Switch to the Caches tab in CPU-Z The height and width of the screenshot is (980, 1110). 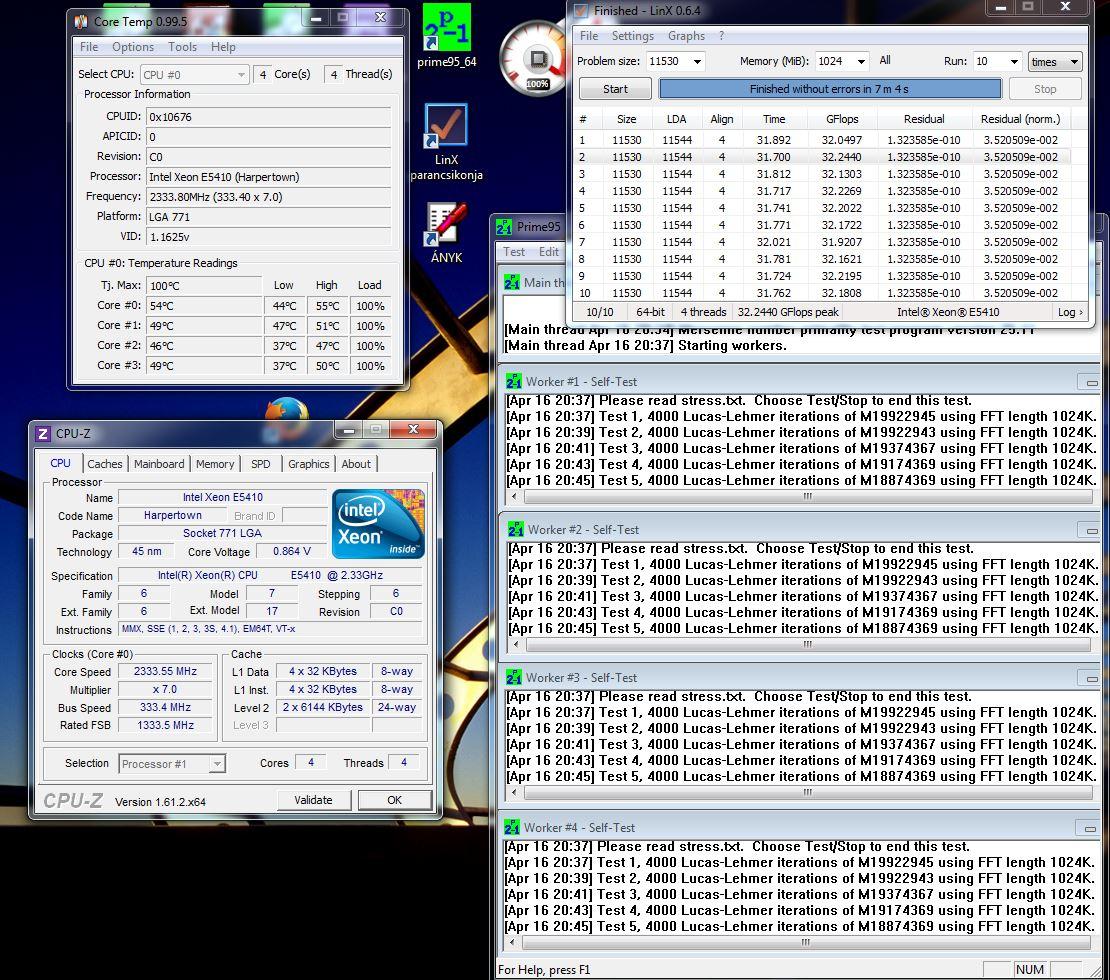[105, 464]
